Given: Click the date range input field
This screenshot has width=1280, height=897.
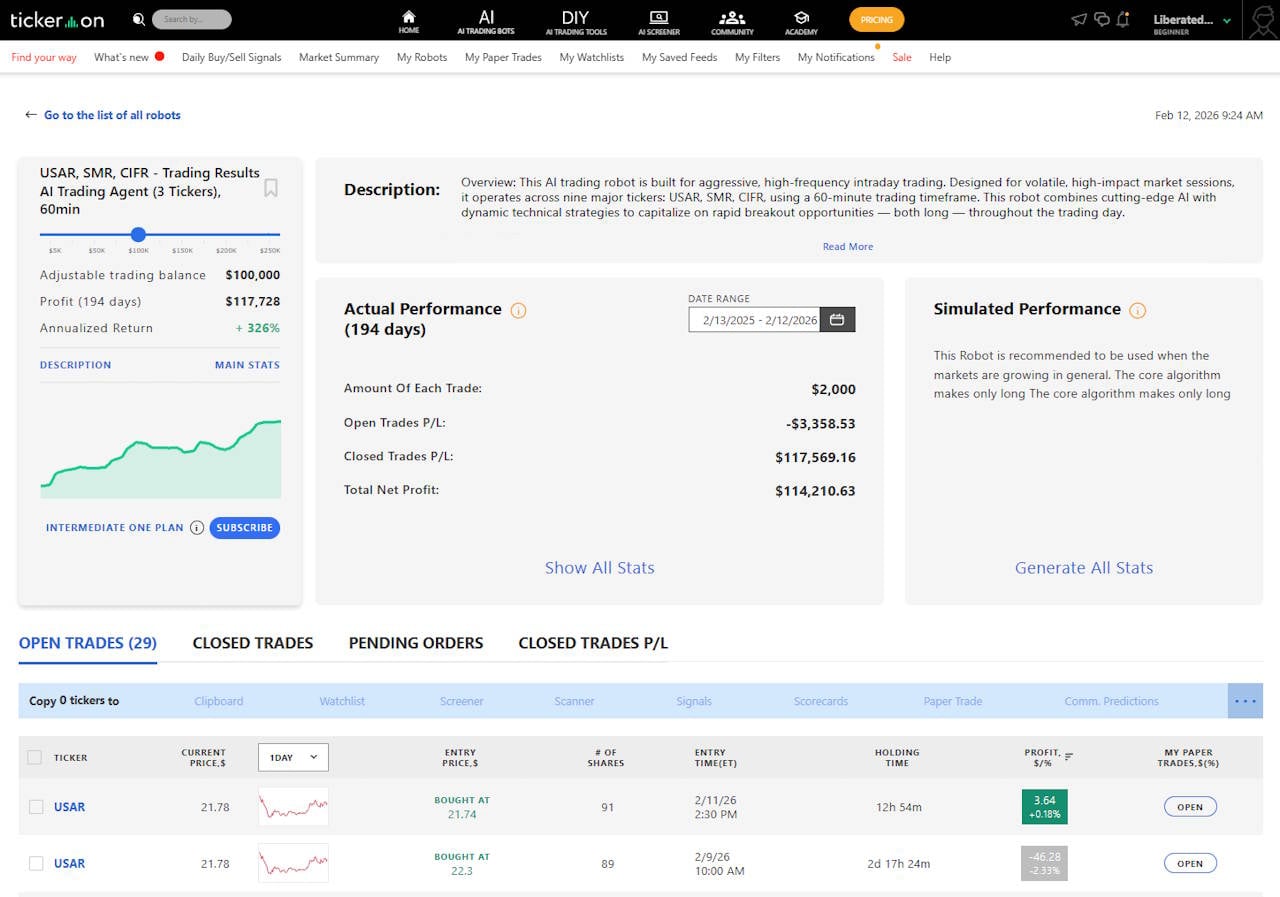Looking at the screenshot, I should pos(754,320).
